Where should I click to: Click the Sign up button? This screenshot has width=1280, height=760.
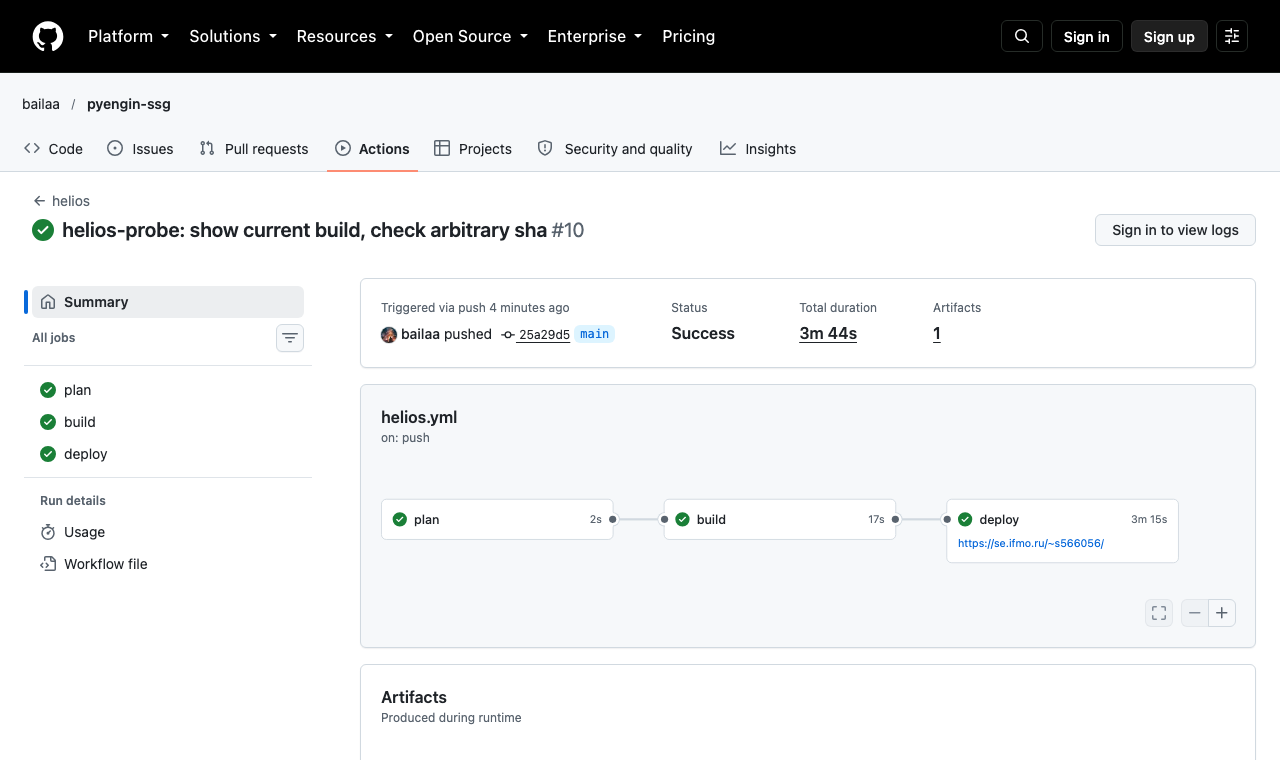1169,36
